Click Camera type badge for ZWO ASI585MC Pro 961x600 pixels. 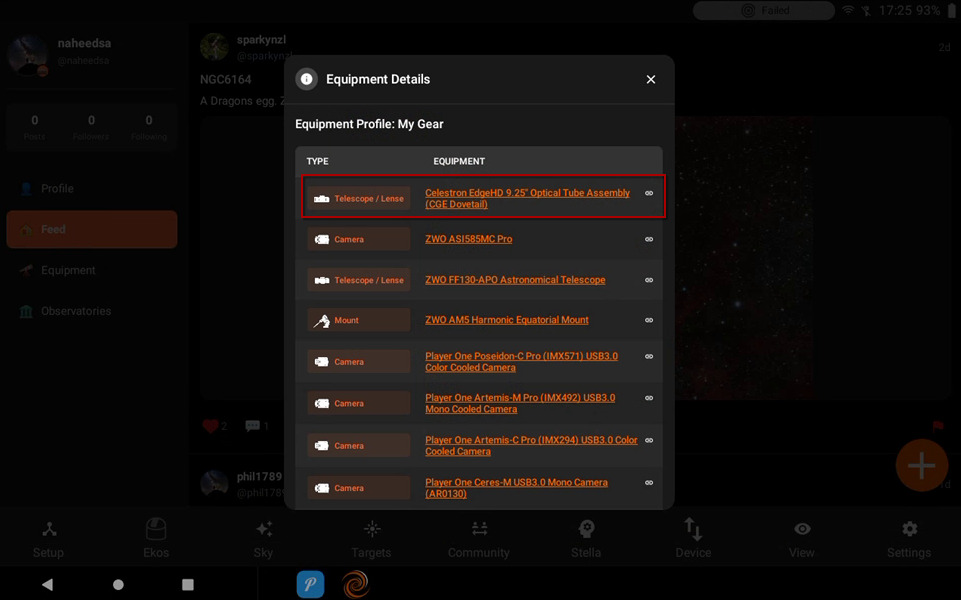pyautogui.click(x=359, y=239)
